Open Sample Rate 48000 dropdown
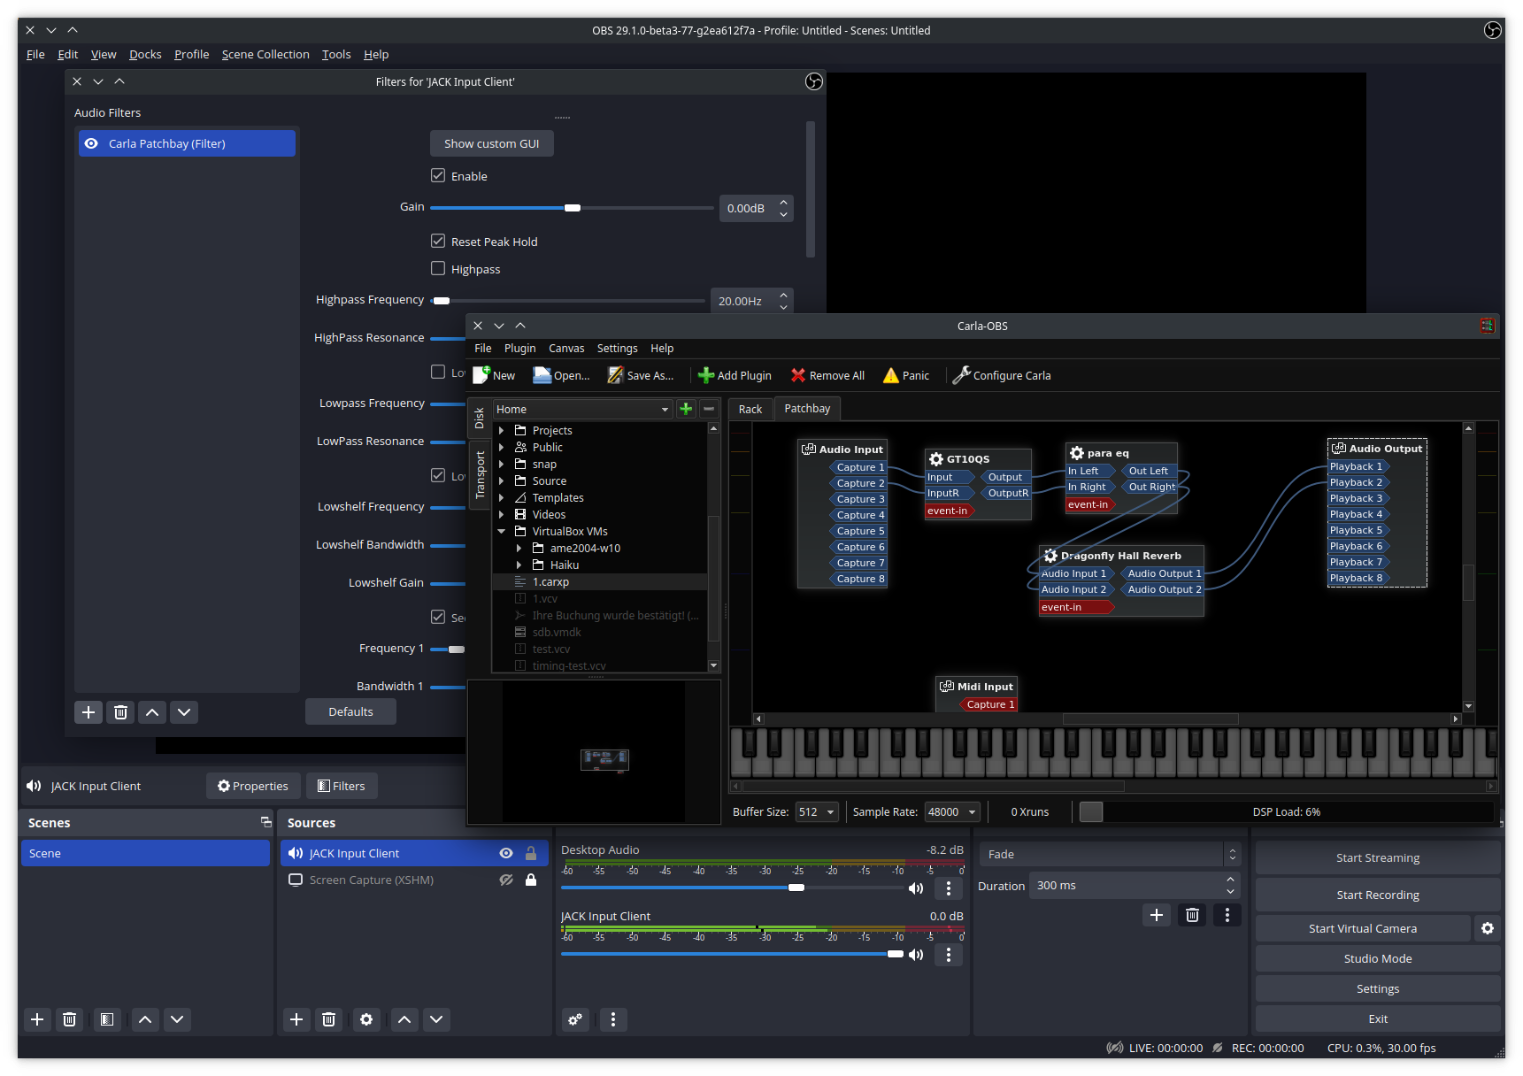 pyautogui.click(x=952, y=812)
